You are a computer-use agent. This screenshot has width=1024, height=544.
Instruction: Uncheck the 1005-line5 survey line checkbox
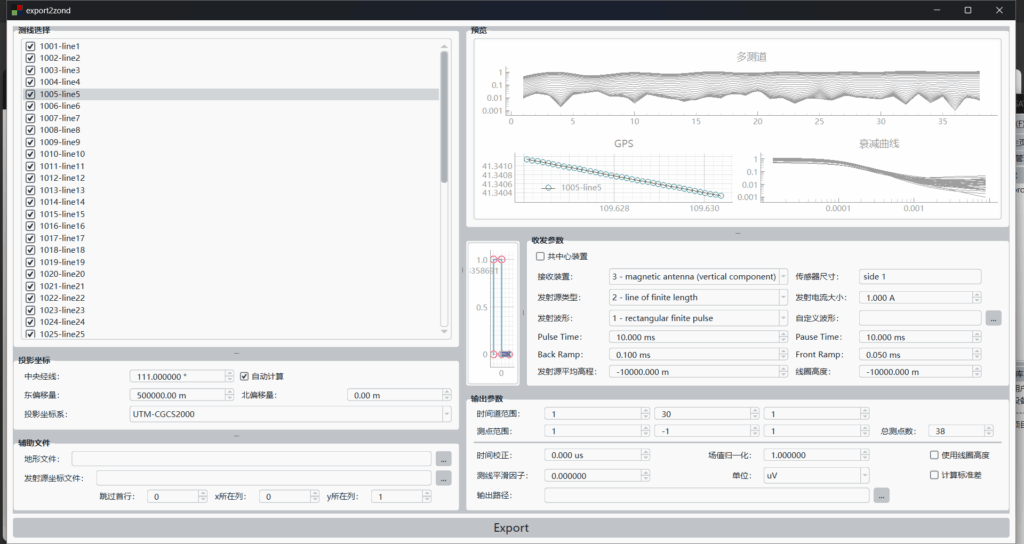(x=31, y=94)
